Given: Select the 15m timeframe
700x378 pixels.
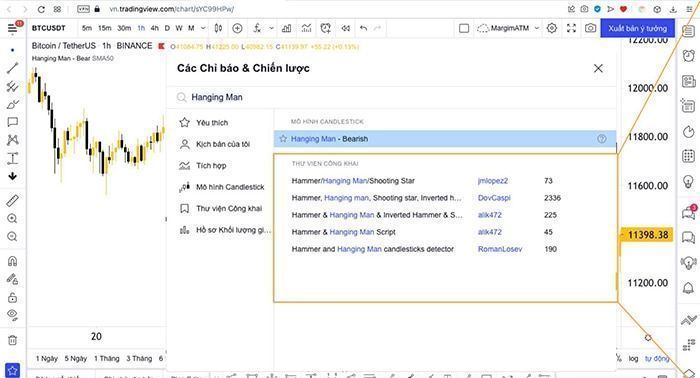Looking at the screenshot, I should pos(104,28).
